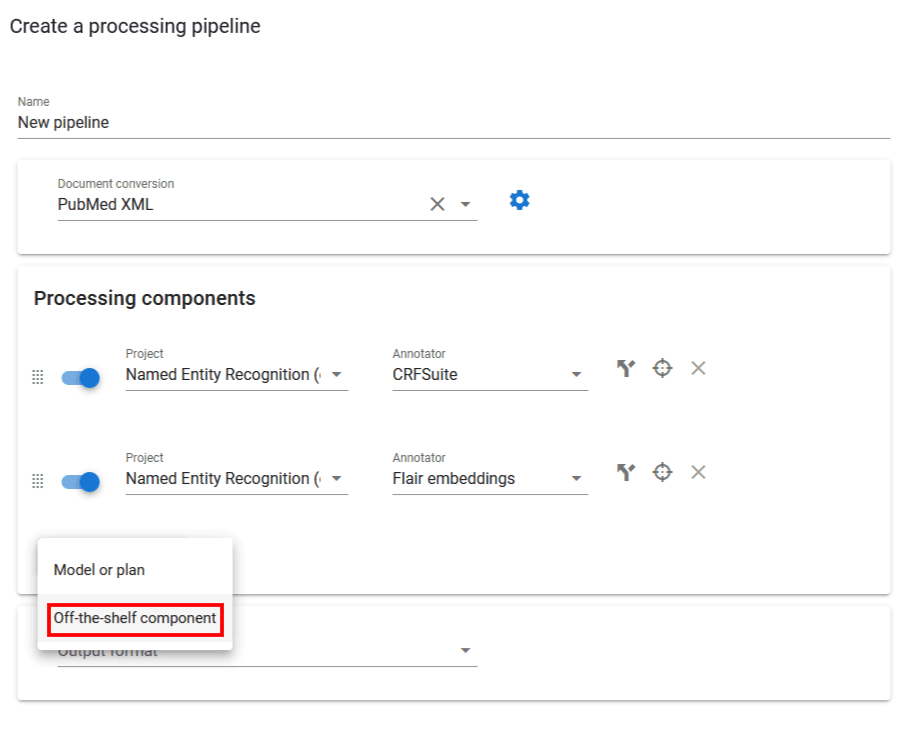Grab the drag handle of the Flair embeddings row
Viewport: 906px width, 735px height.
click(x=38, y=482)
